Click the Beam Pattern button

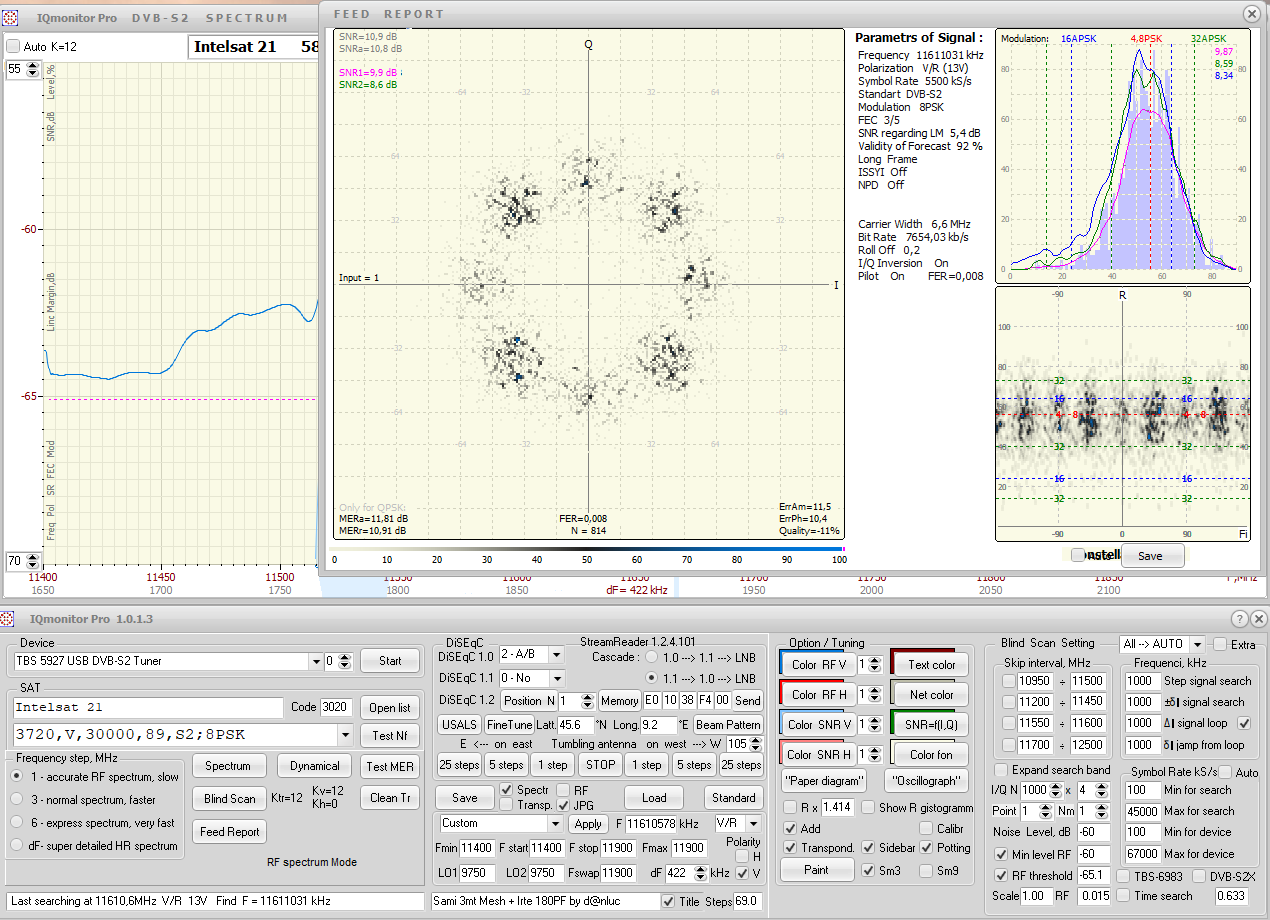point(728,724)
